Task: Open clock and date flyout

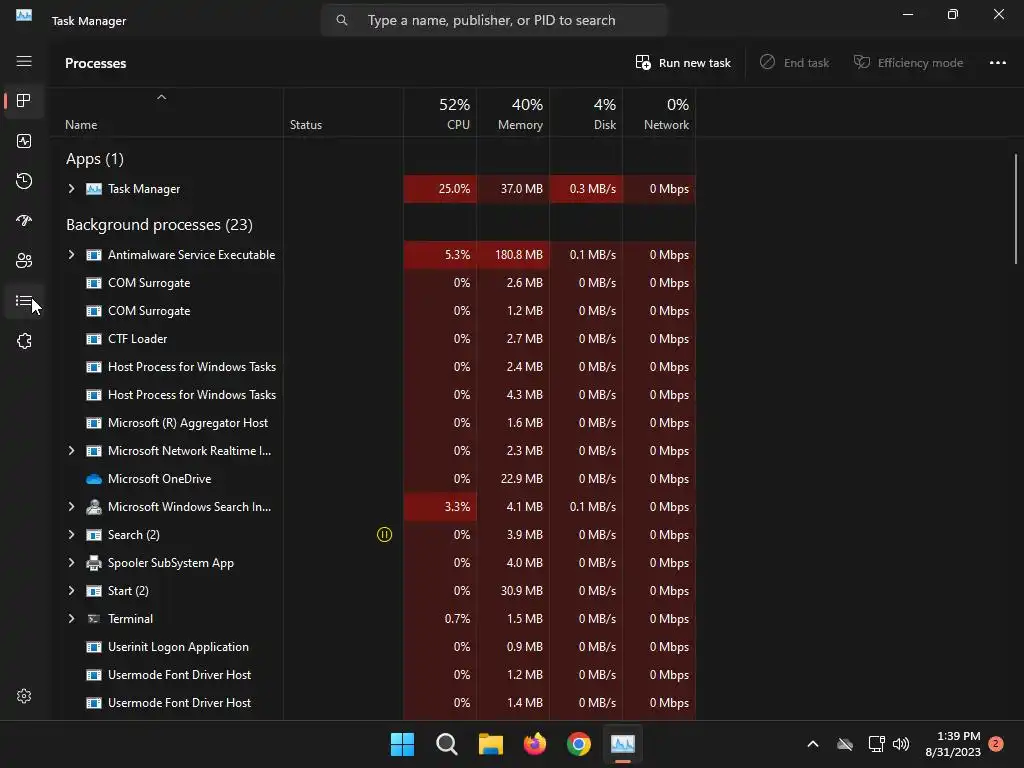Action: pyautogui.click(x=953, y=744)
